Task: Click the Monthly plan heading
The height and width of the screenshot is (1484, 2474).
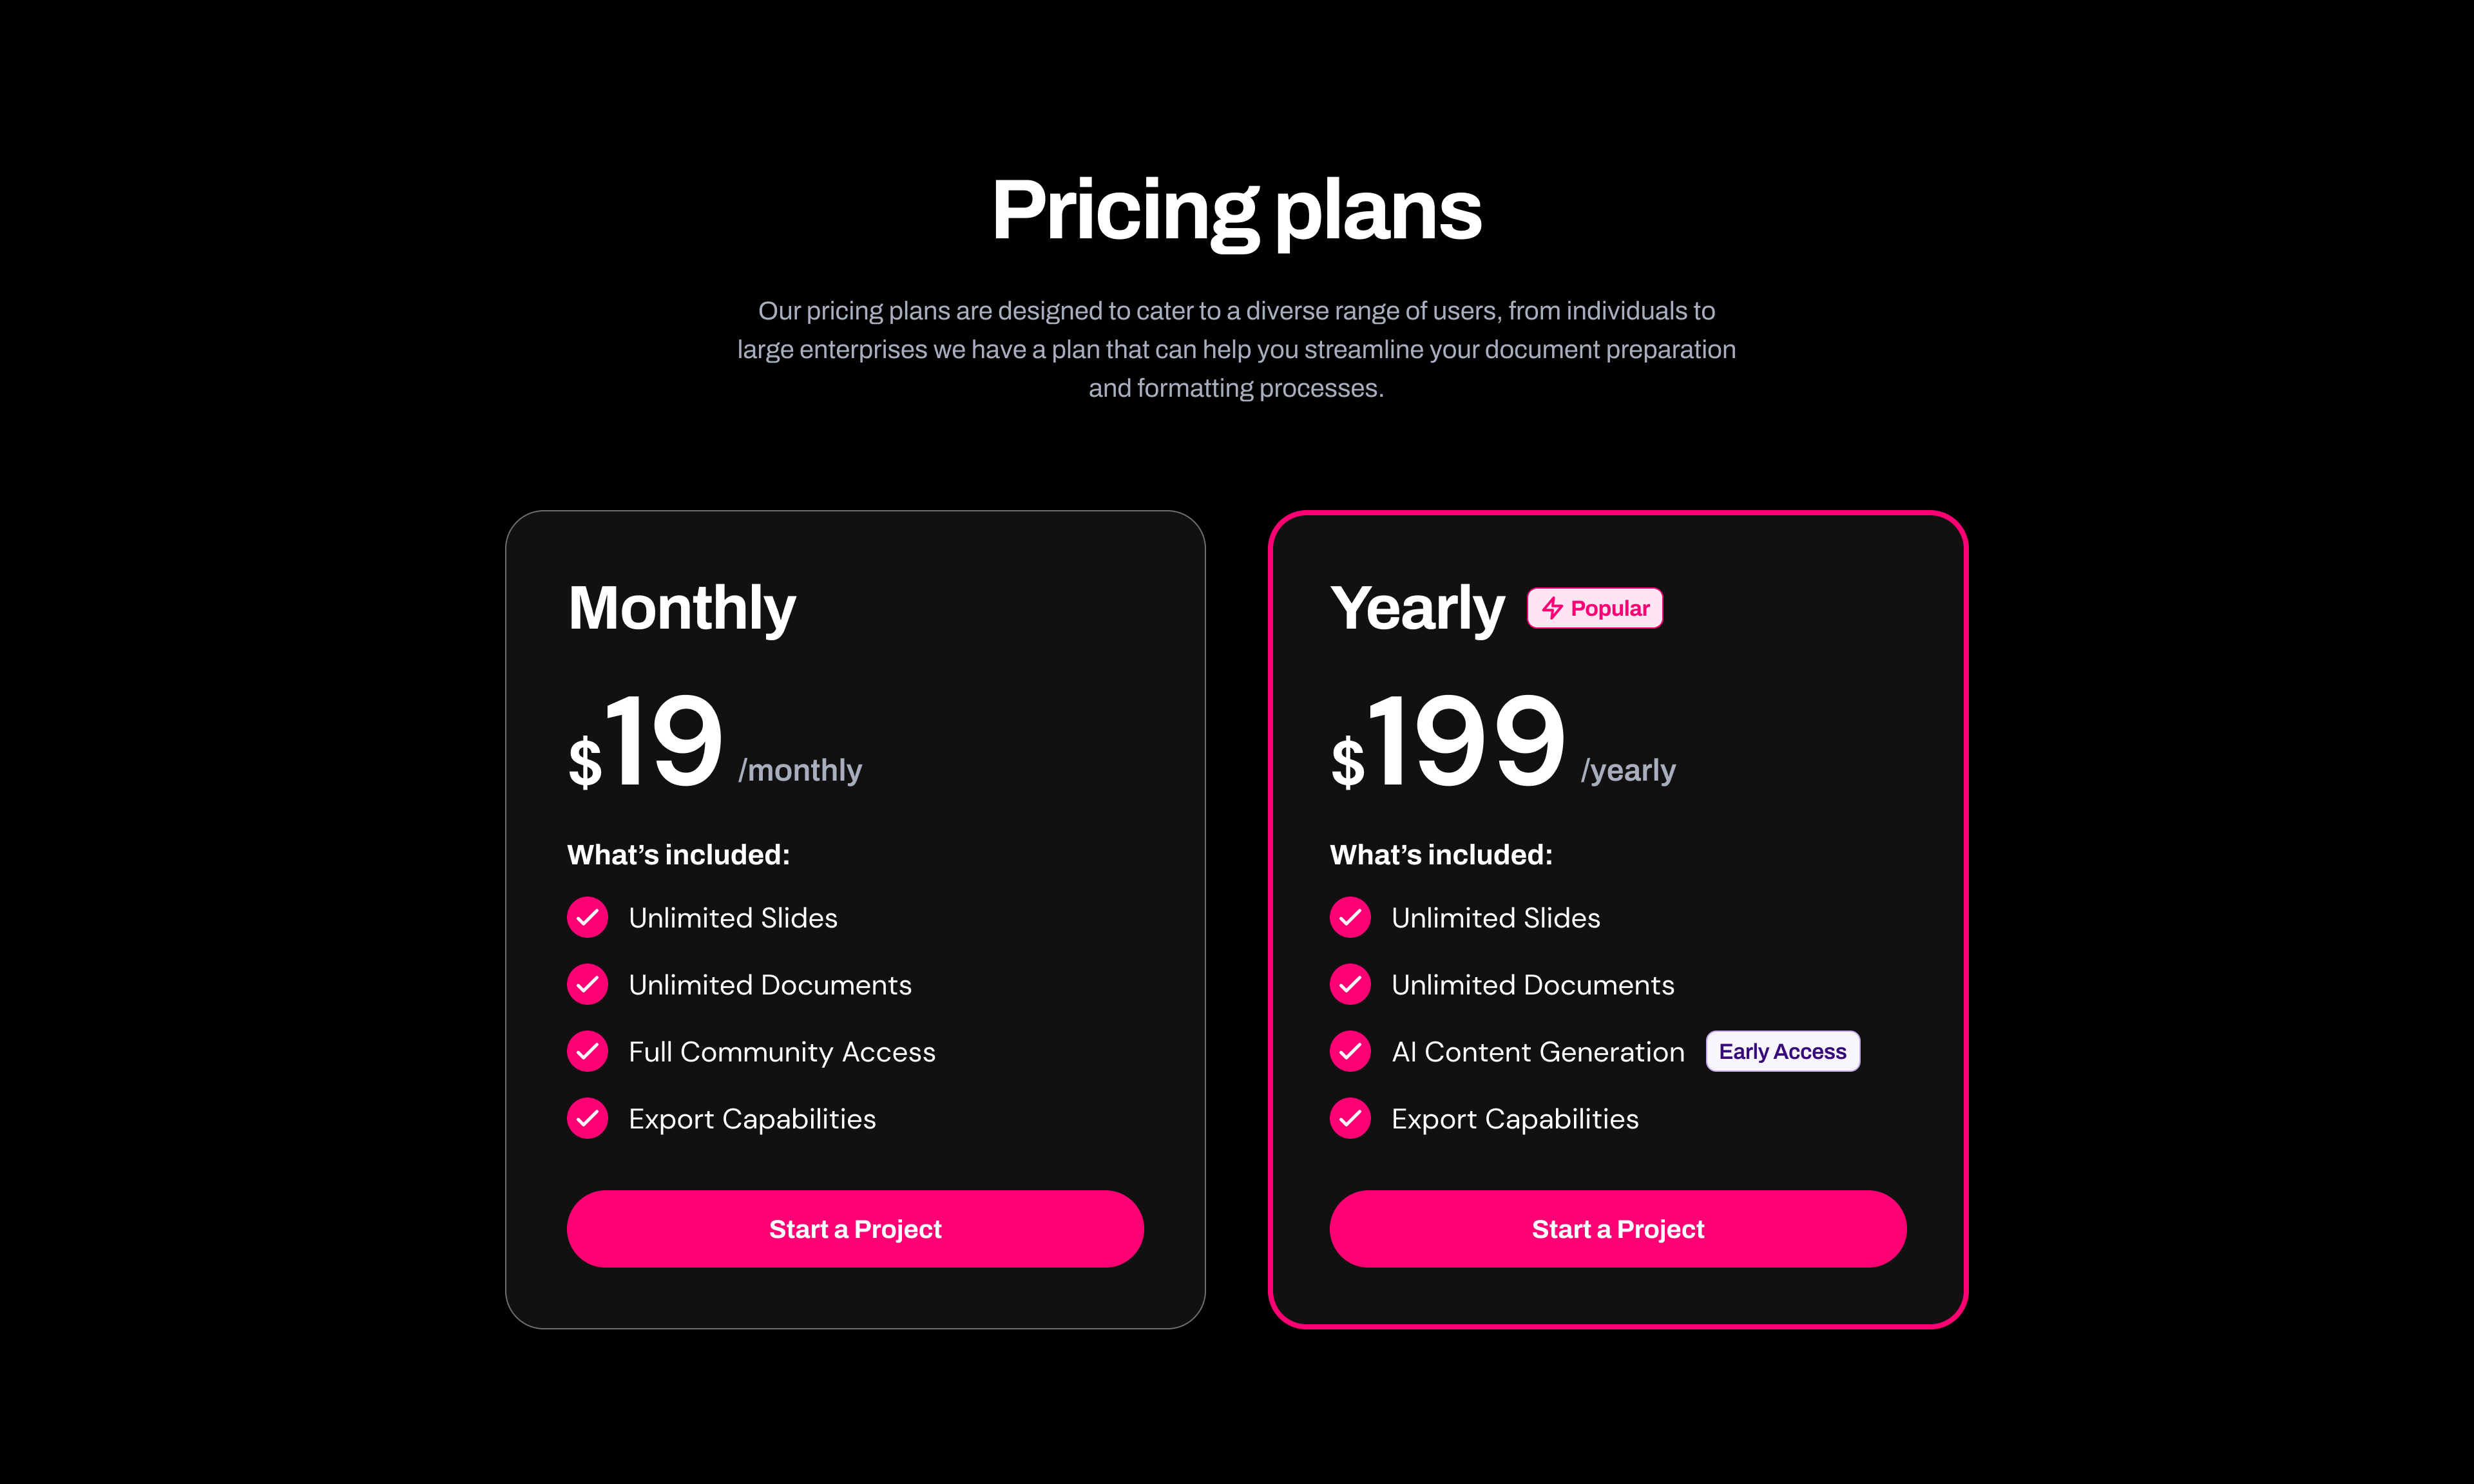Action: pyautogui.click(x=682, y=608)
